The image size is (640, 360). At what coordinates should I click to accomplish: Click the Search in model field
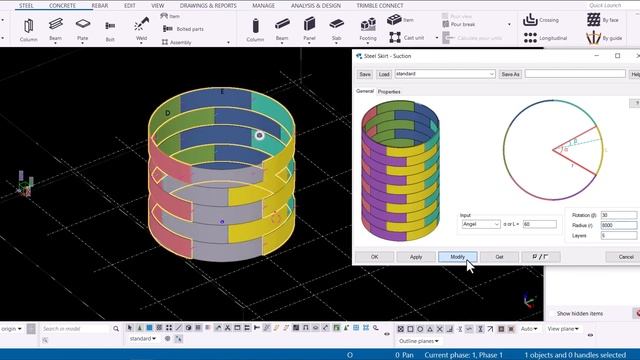[76, 329]
